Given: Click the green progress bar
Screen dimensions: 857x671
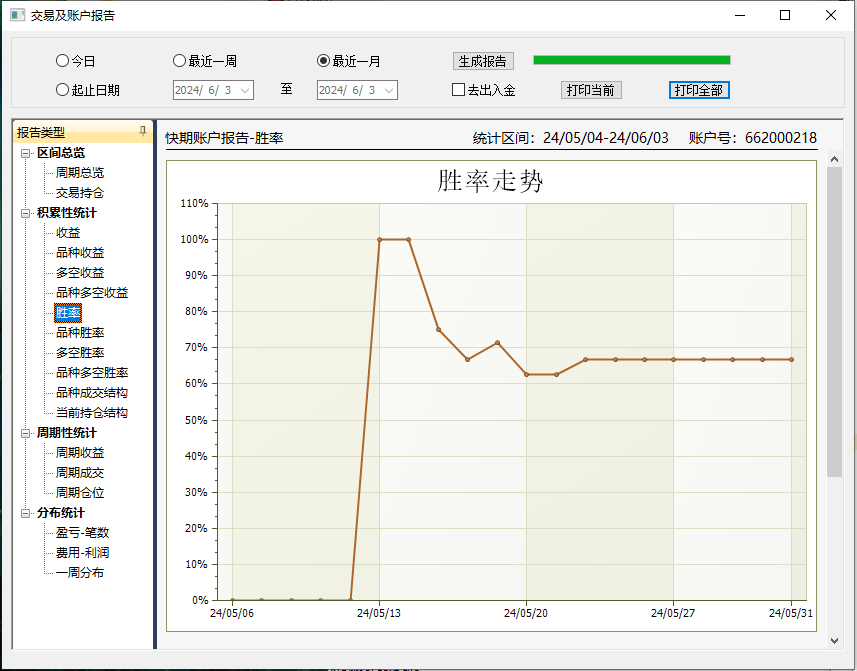Looking at the screenshot, I should pos(631,60).
